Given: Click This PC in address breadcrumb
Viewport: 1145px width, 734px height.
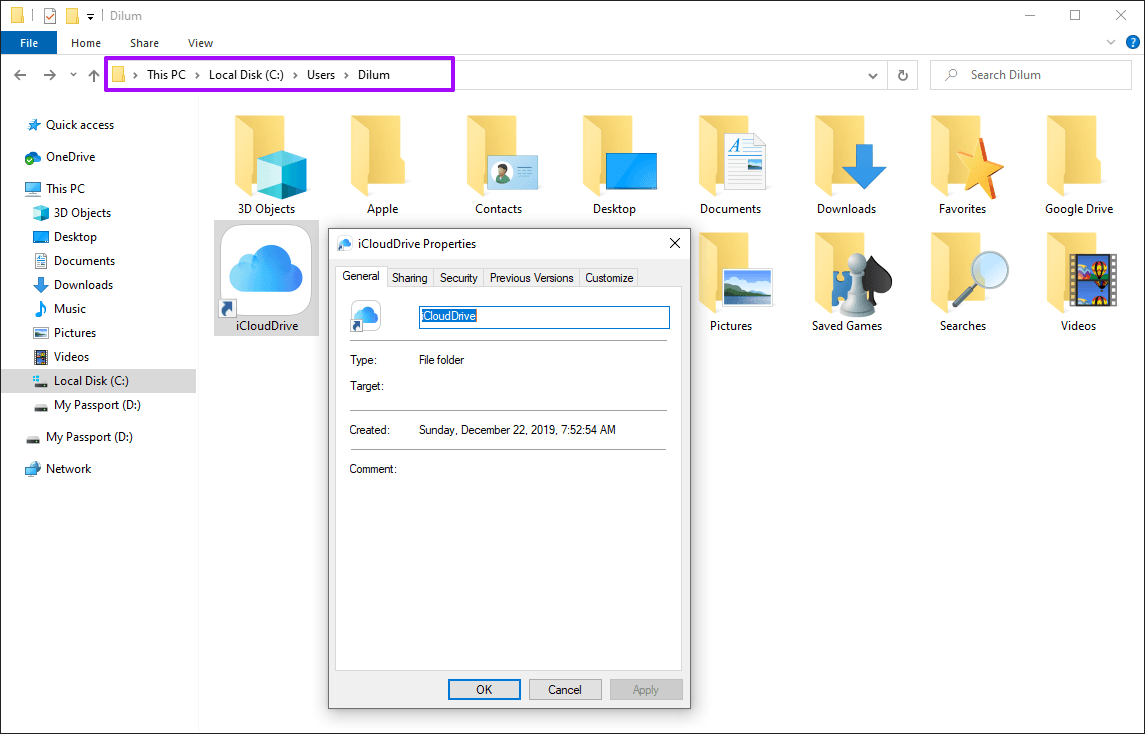Looking at the screenshot, I should click(166, 75).
